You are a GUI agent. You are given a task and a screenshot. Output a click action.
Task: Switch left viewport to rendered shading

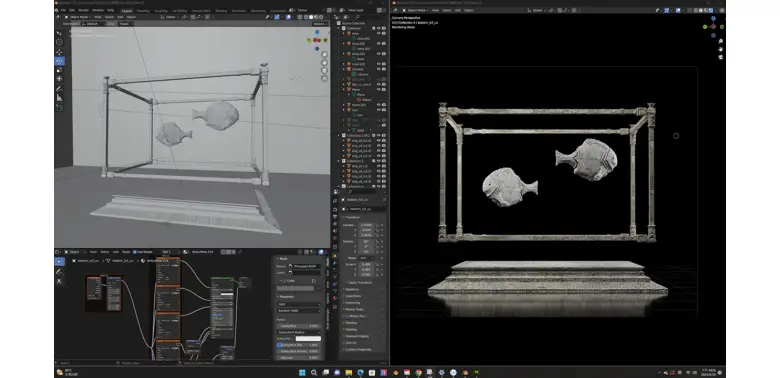point(321,17)
